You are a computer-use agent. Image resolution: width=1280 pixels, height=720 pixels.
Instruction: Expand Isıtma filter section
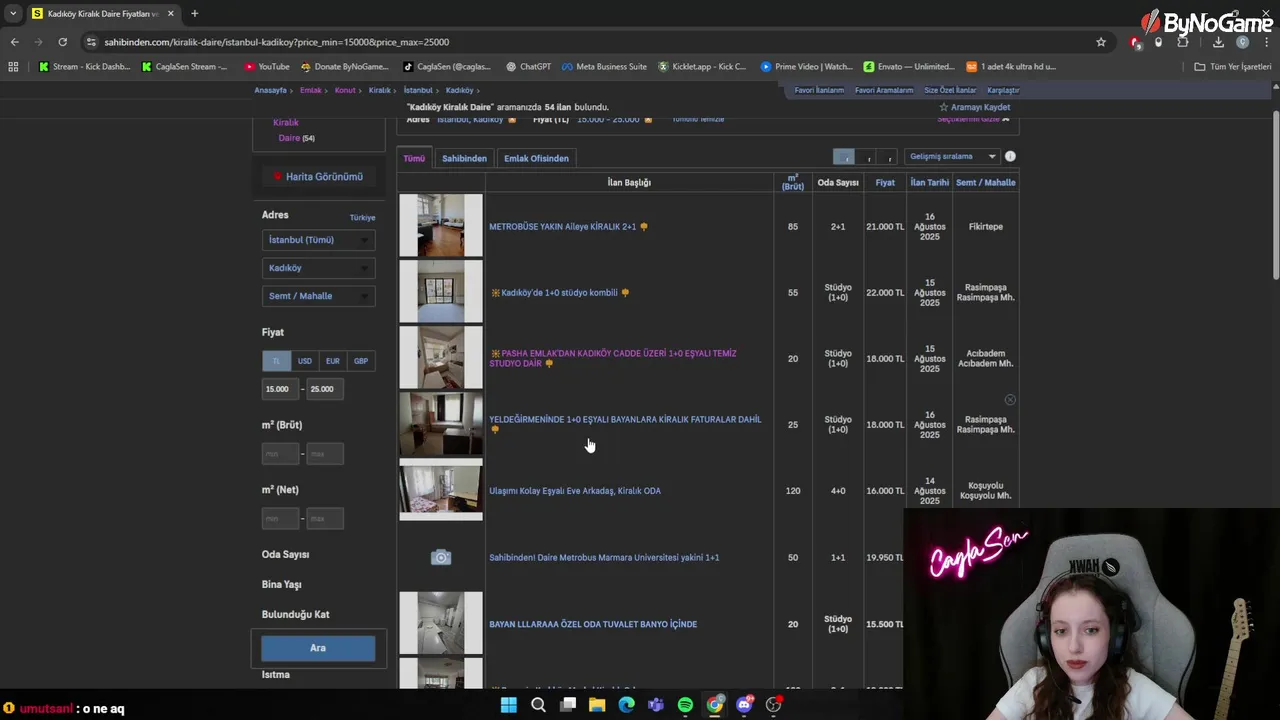275,674
